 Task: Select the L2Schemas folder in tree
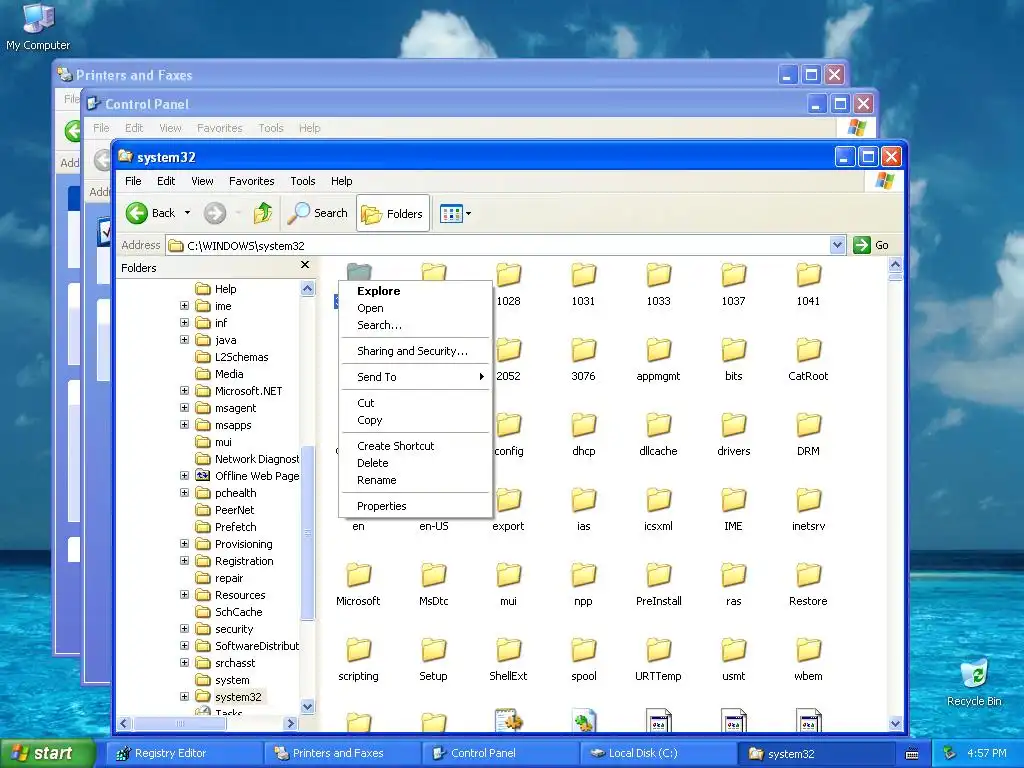point(232,357)
